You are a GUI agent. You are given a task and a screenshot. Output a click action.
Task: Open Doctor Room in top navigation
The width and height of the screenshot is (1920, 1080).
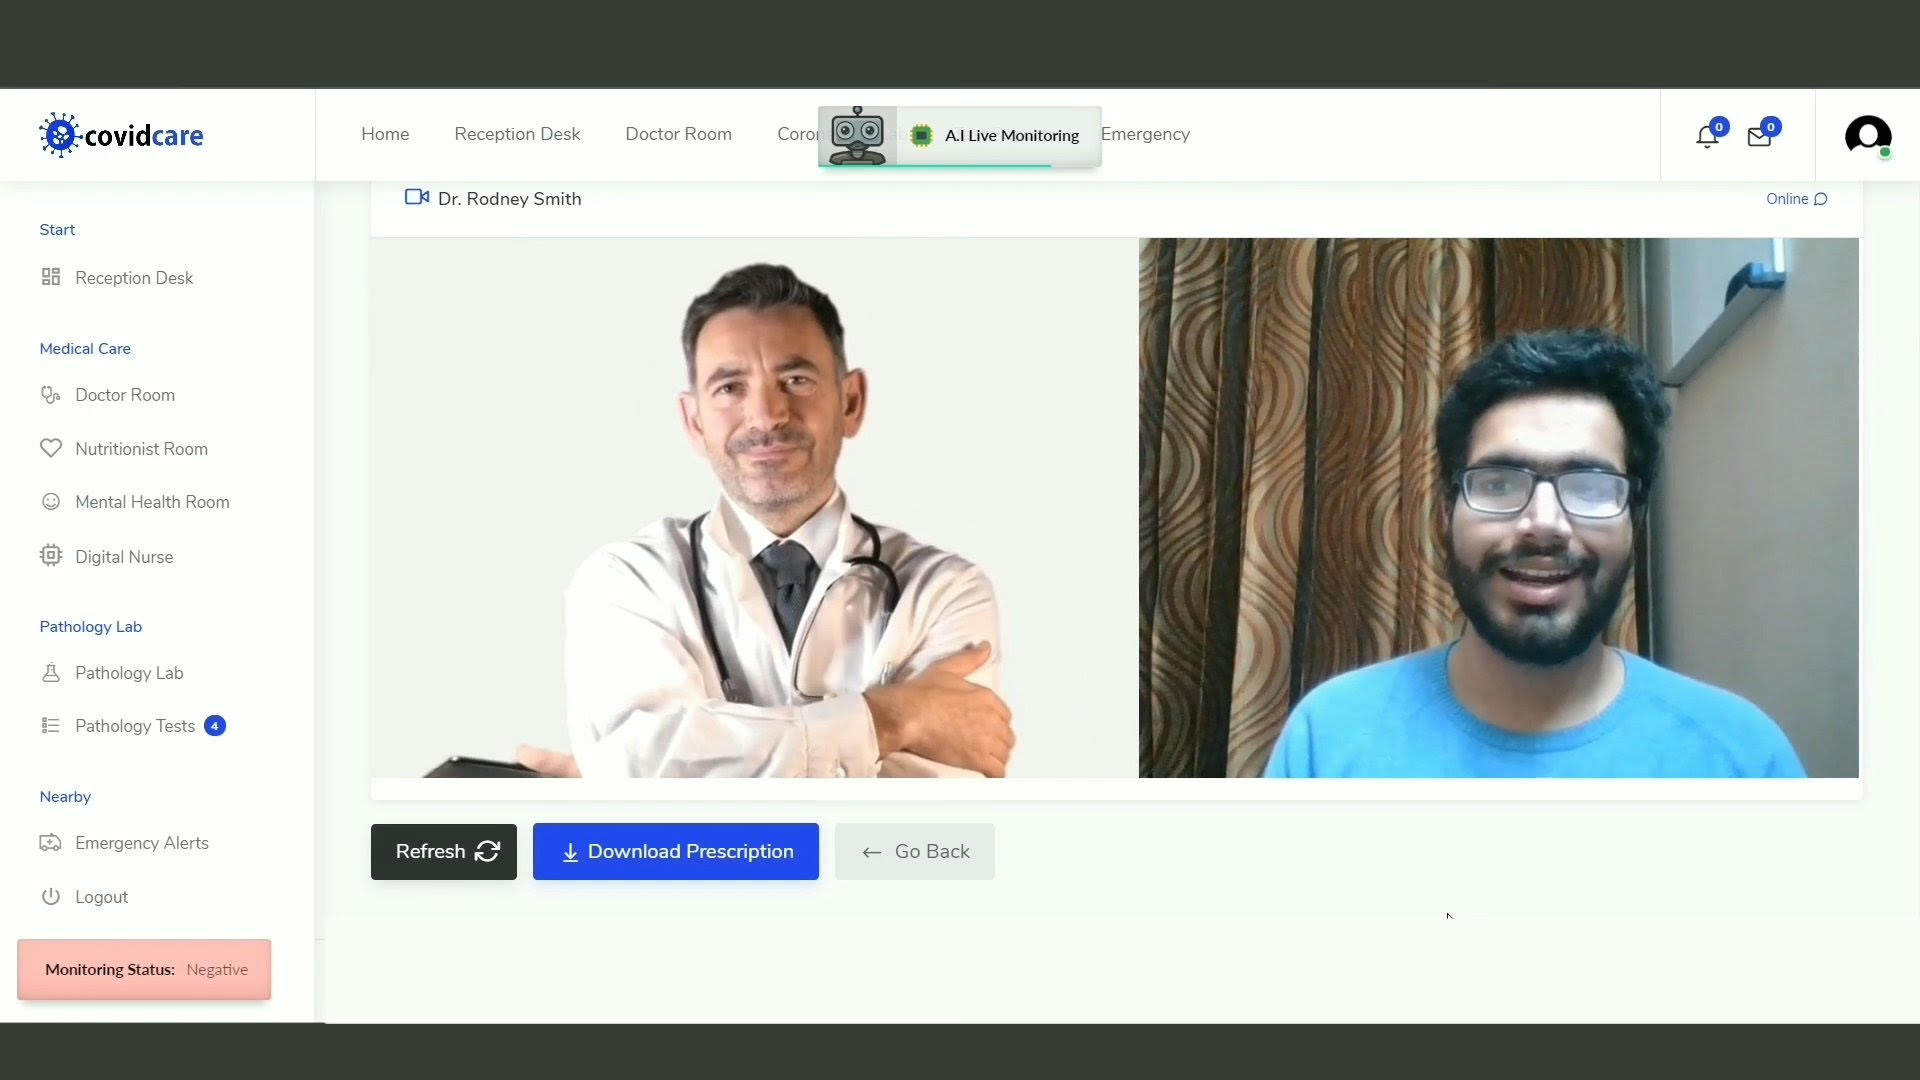pyautogui.click(x=678, y=134)
